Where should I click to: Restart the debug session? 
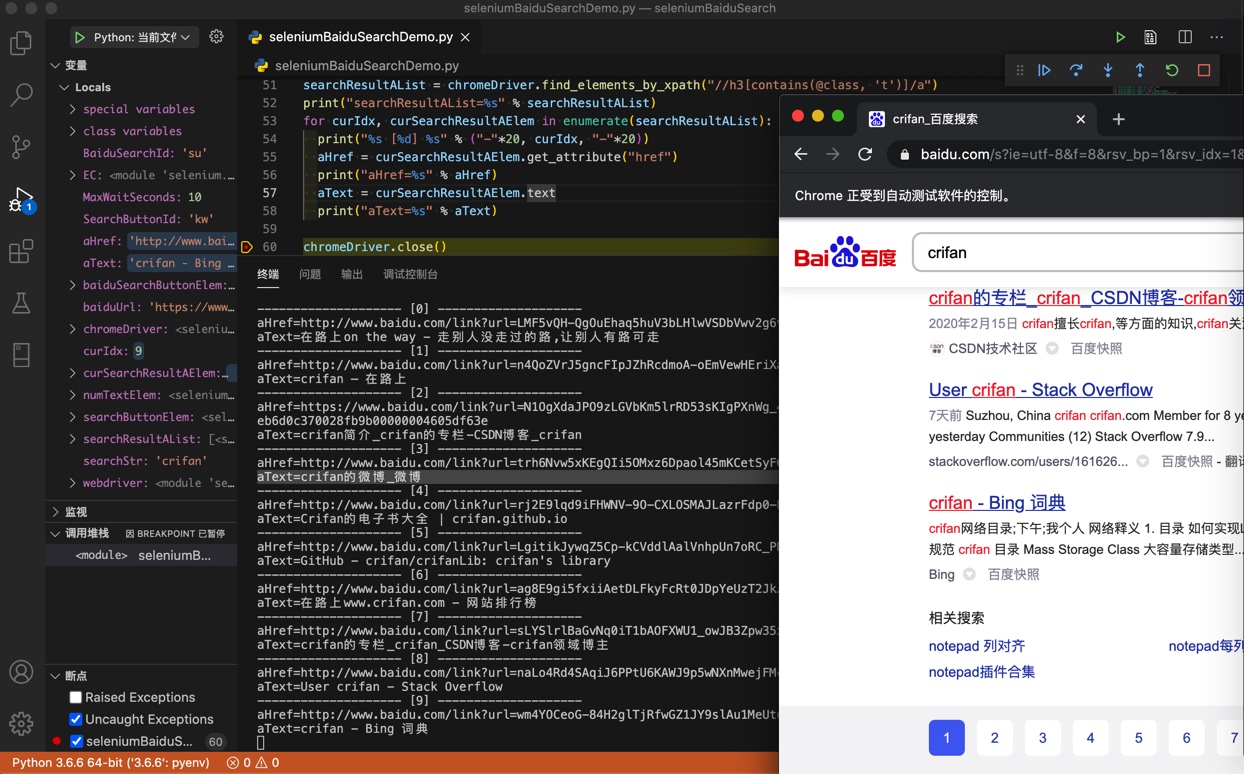click(x=1172, y=70)
